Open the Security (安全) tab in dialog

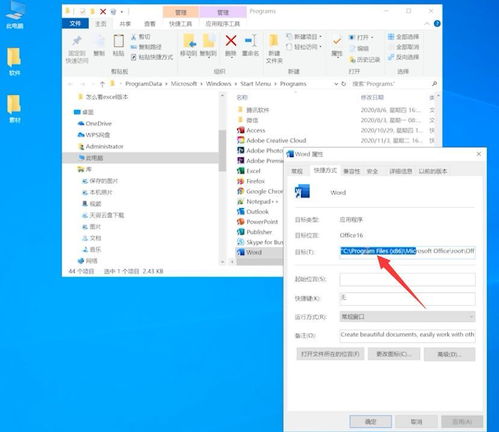(x=372, y=171)
